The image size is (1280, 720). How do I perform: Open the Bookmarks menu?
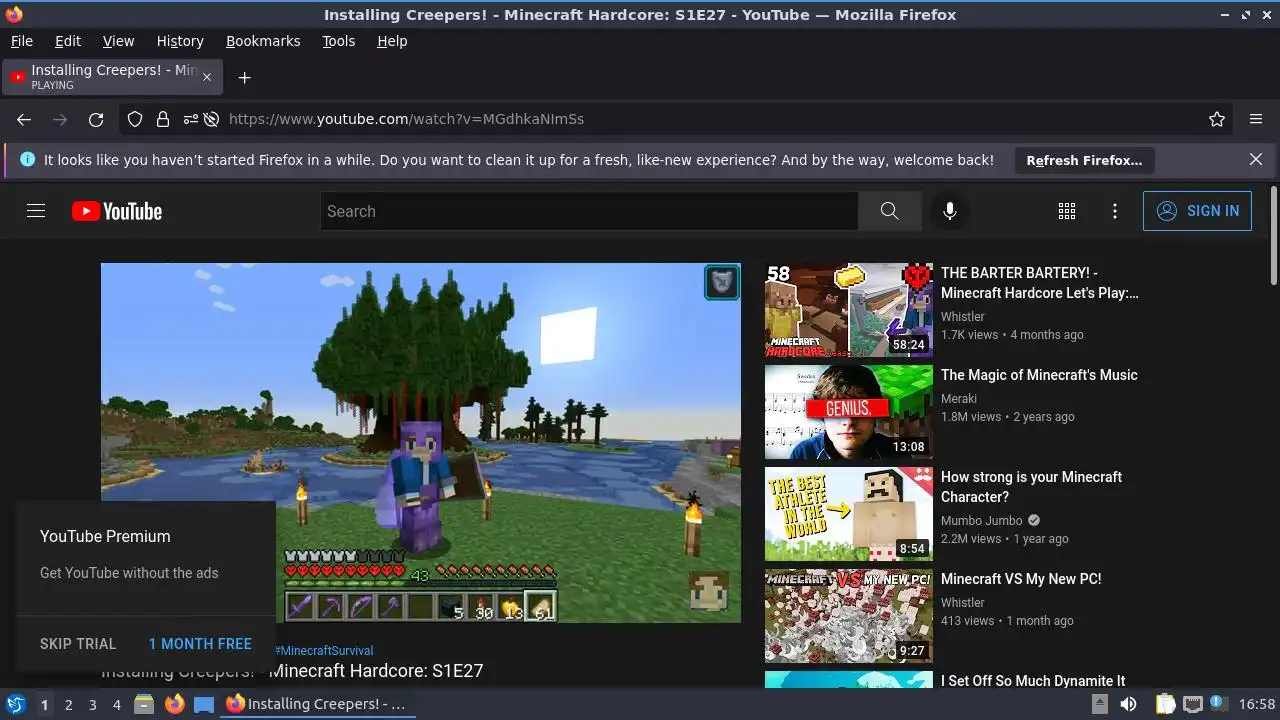[263, 41]
